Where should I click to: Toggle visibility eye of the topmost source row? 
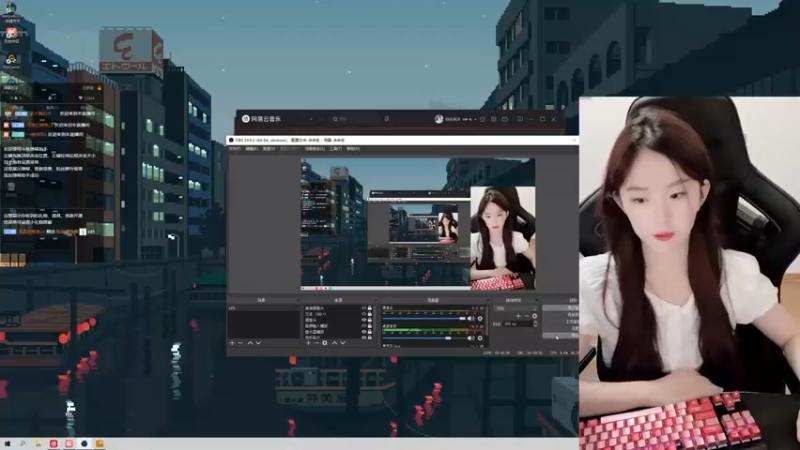click(x=364, y=308)
